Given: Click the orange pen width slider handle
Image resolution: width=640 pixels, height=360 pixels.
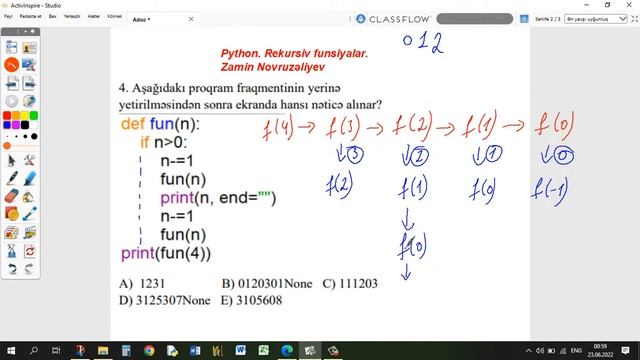Looking at the screenshot, I should tap(7, 146).
